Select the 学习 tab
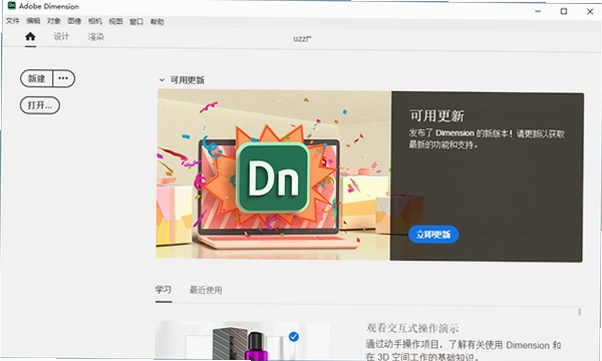 163,289
